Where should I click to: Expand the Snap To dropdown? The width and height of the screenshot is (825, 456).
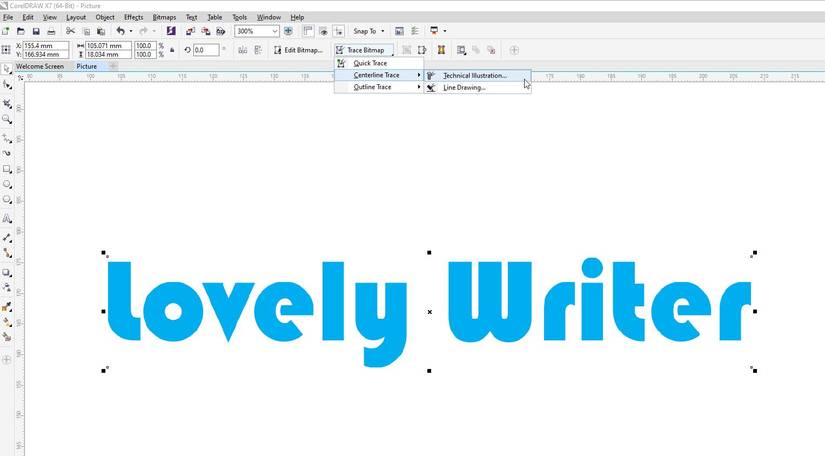(383, 31)
